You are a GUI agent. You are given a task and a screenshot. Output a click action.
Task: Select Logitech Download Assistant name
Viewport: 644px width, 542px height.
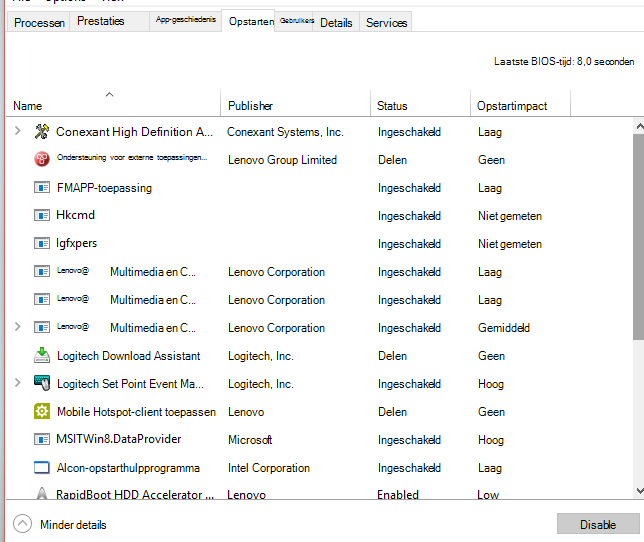129,356
